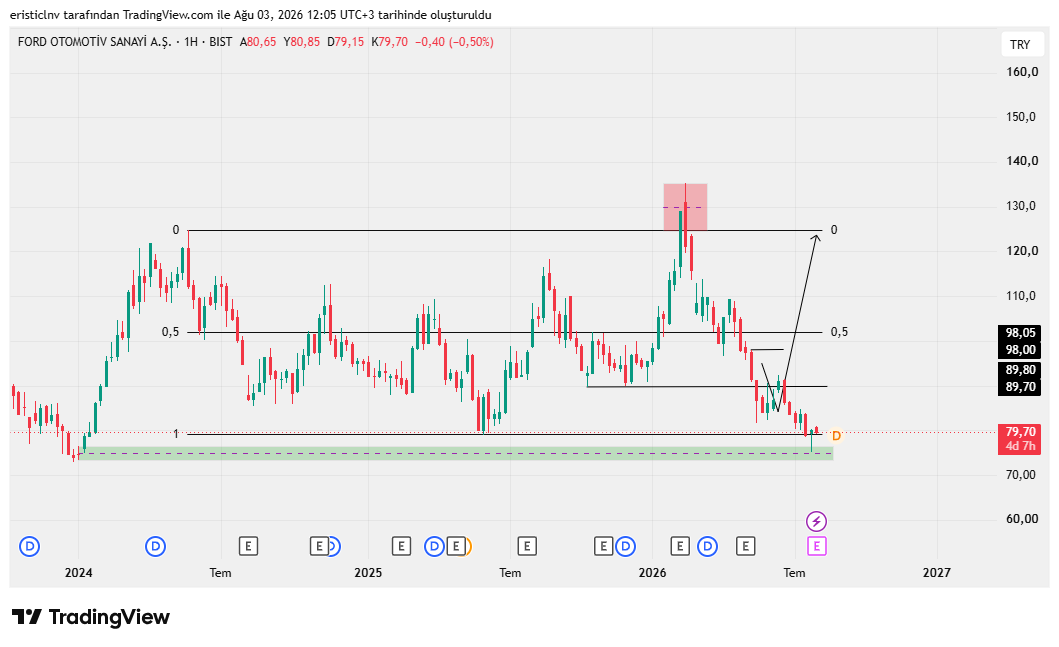Open the earnings E marker just after Tem 2025
Screen dimensions: 1059x647
[527, 546]
